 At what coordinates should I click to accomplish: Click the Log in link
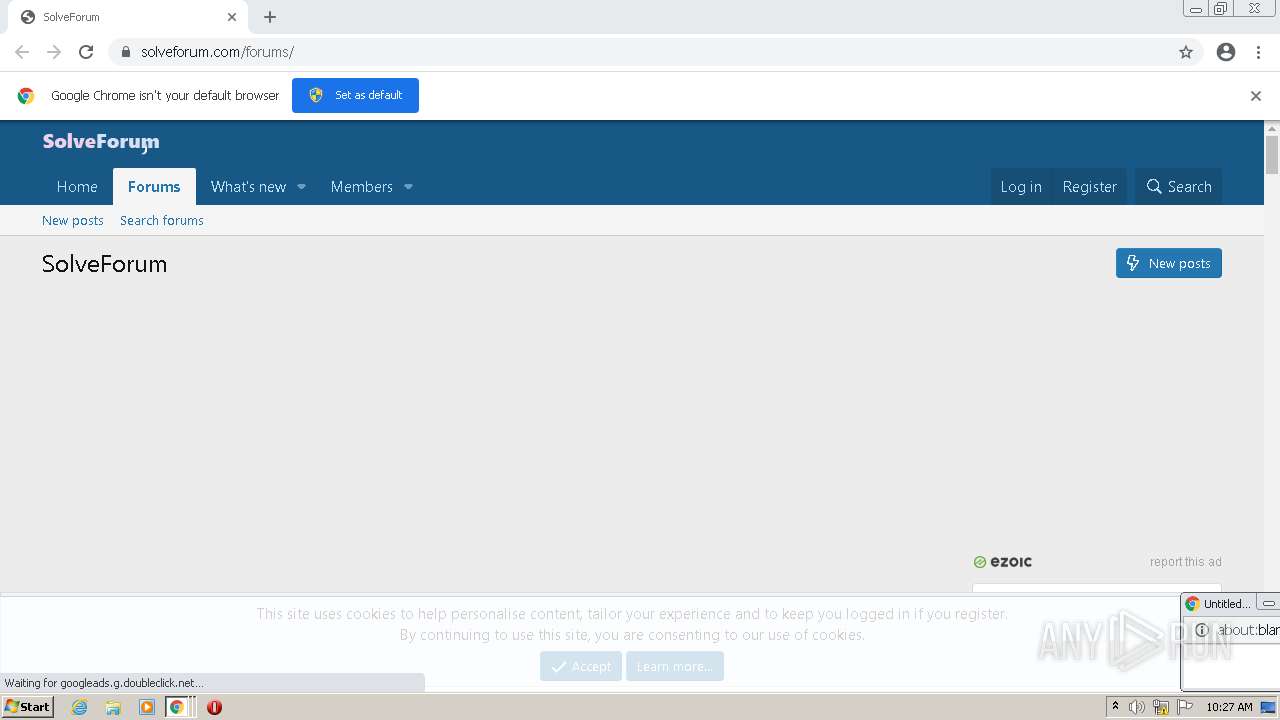pyautogui.click(x=1021, y=187)
